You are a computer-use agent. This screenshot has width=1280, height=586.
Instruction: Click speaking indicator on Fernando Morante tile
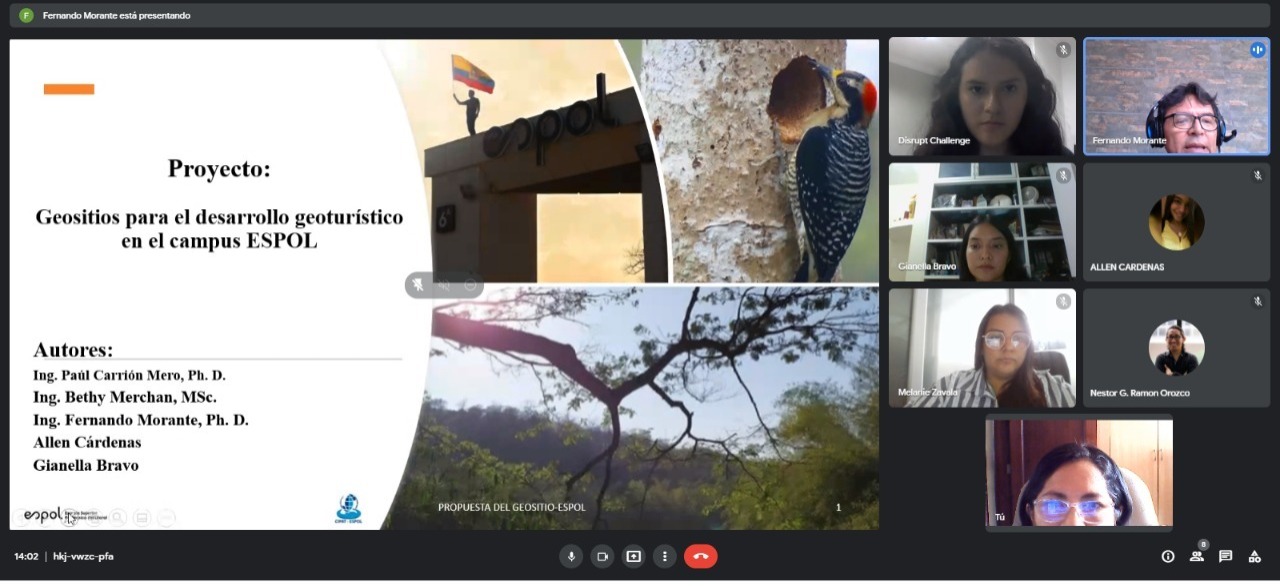click(1257, 50)
